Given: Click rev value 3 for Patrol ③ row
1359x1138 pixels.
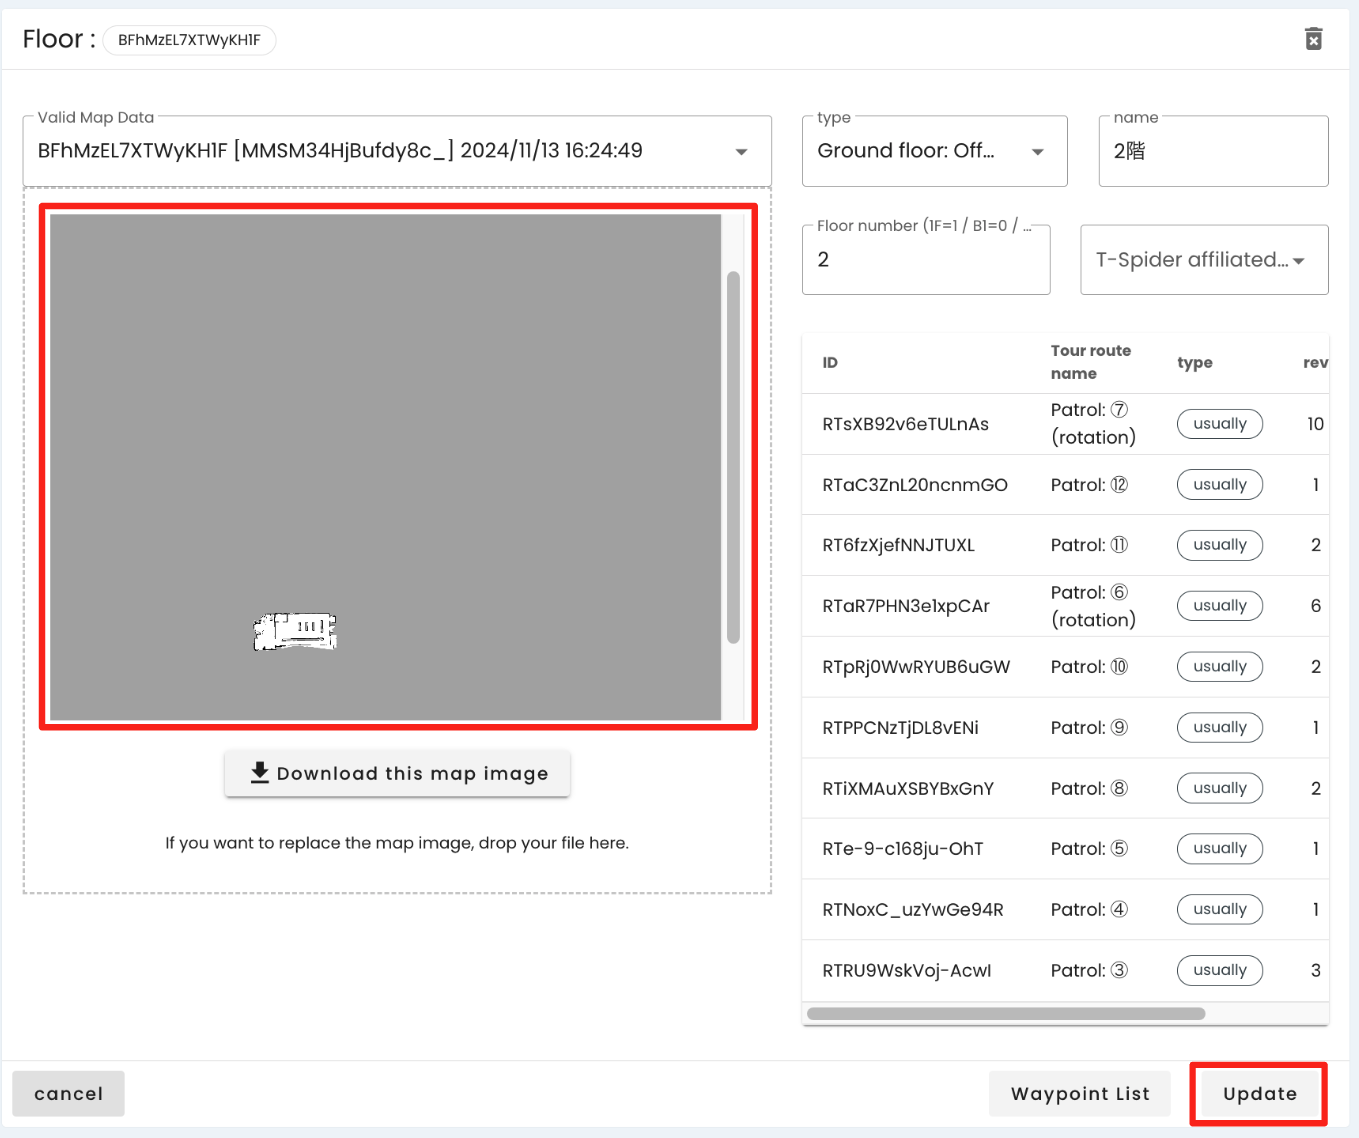Looking at the screenshot, I should point(1316,970).
